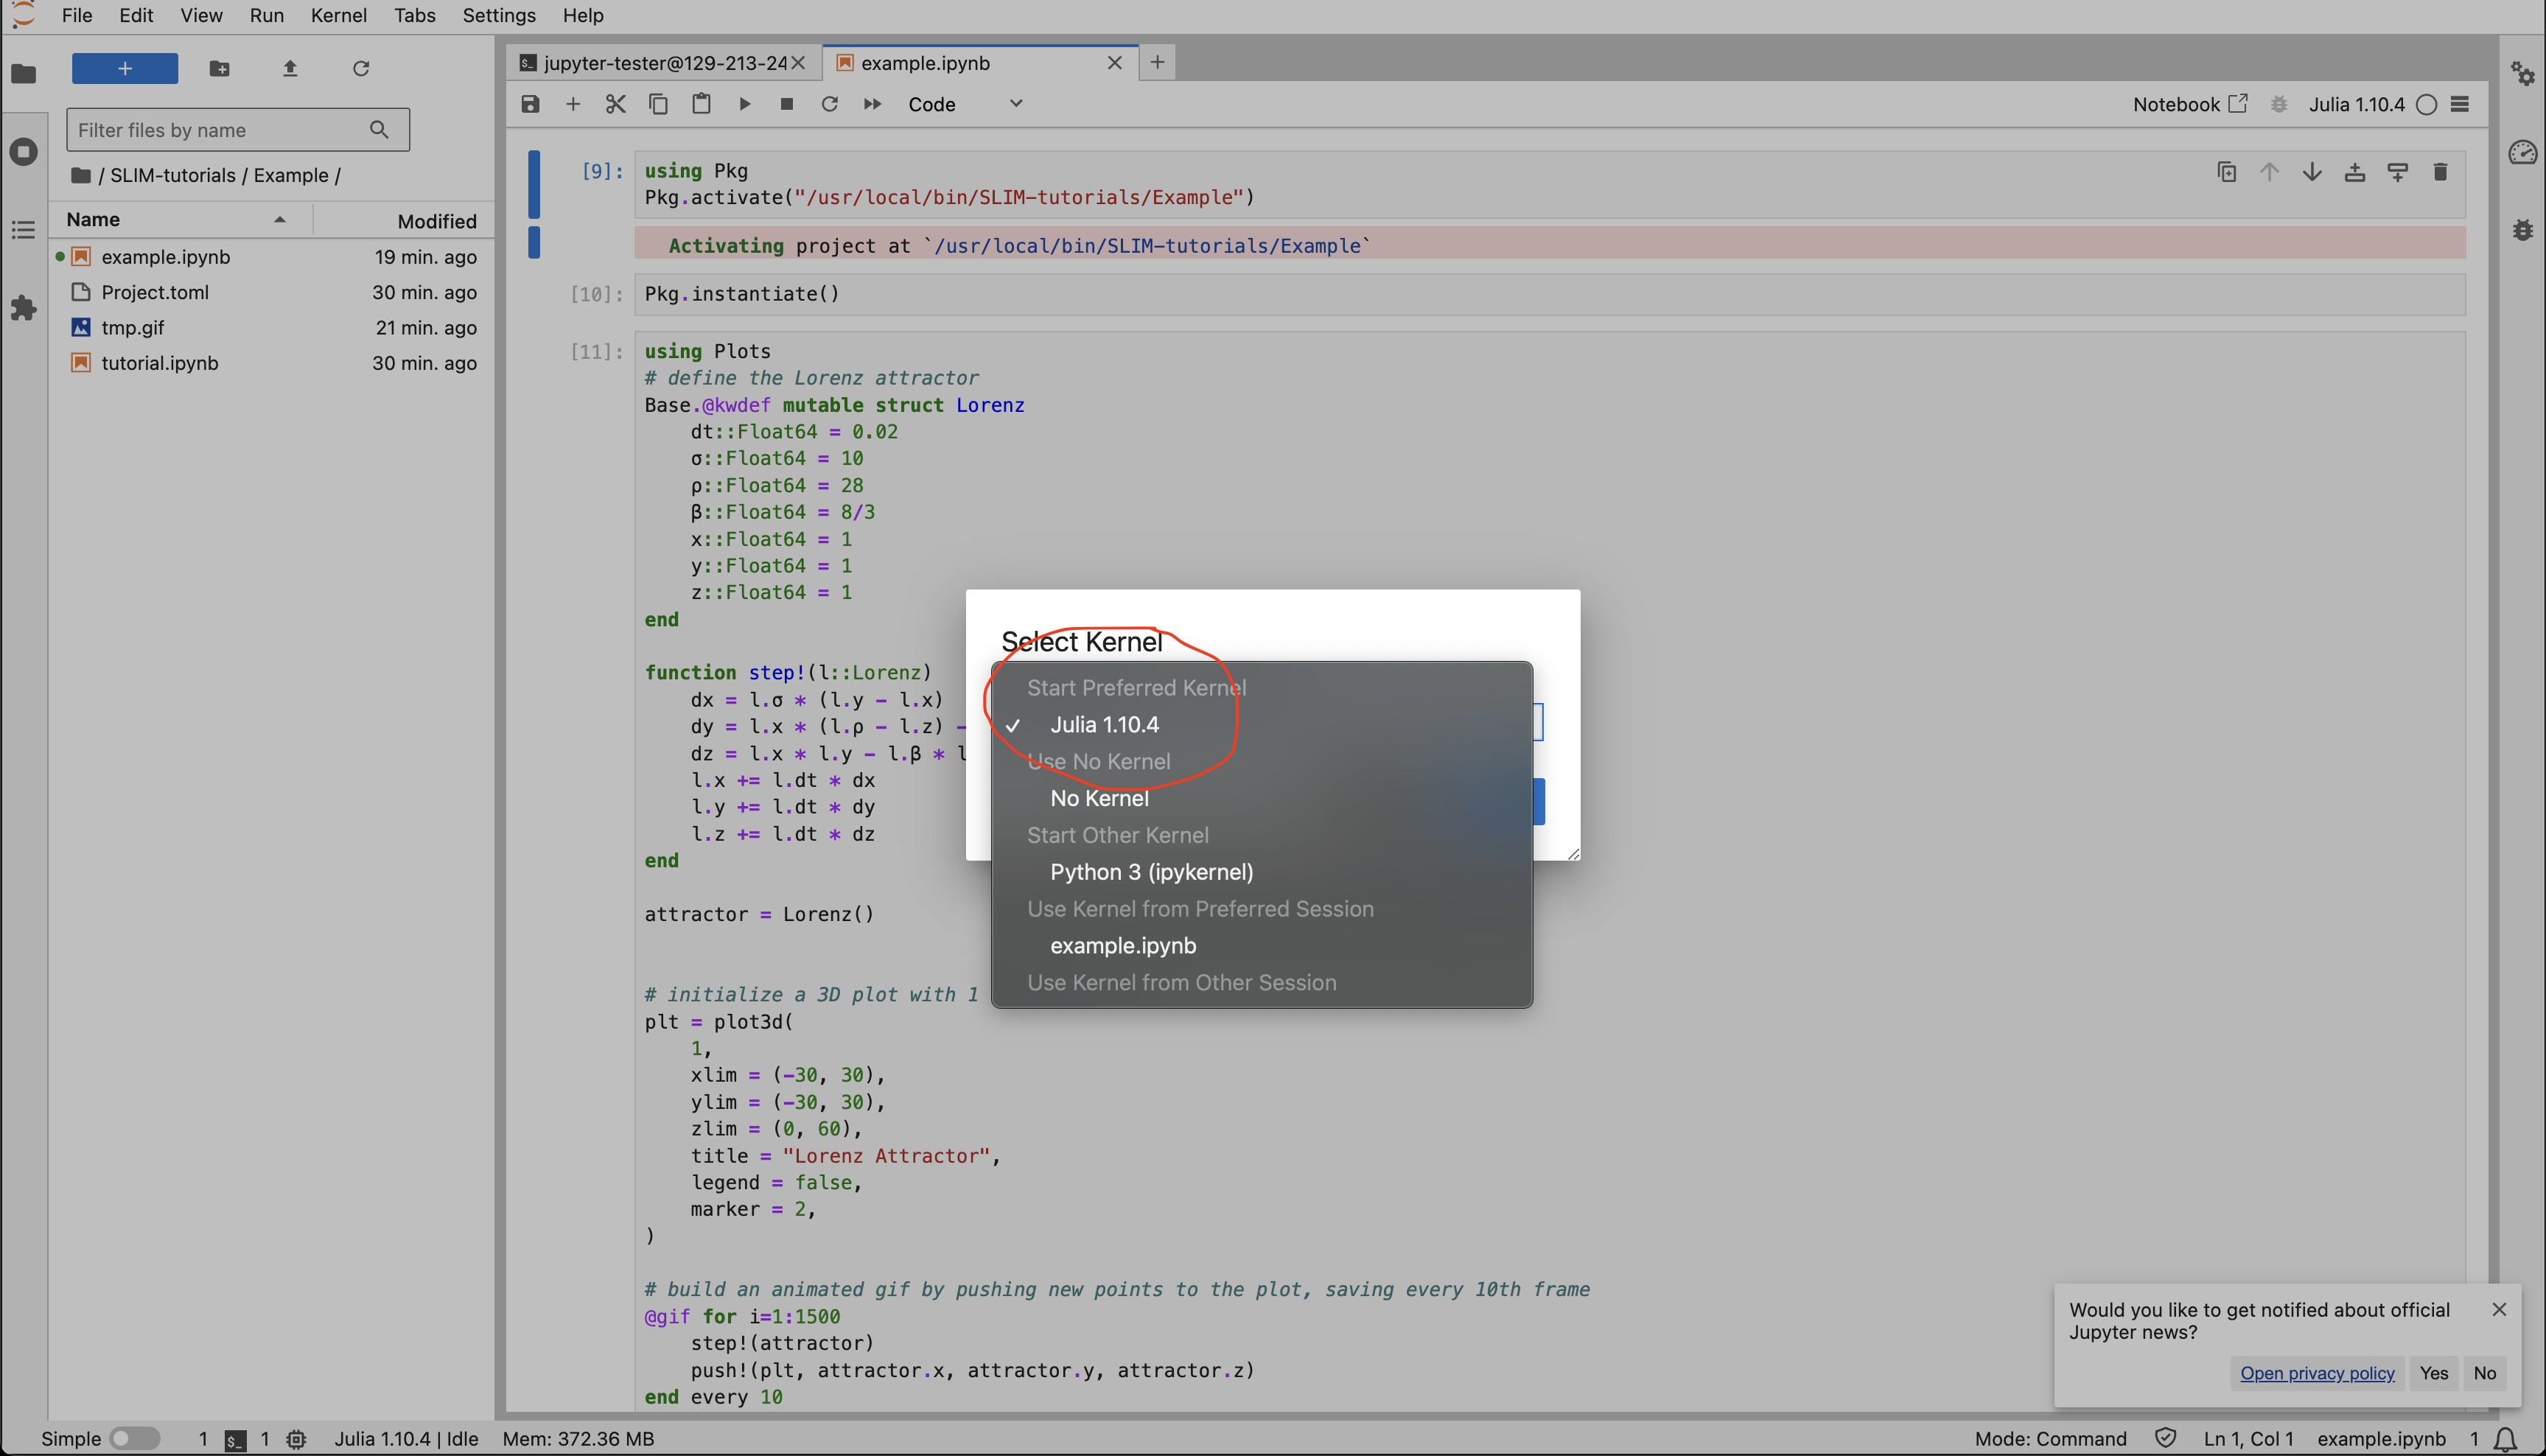Expand the Kernel menu
This screenshot has width=2546, height=1456.
point(339,15)
